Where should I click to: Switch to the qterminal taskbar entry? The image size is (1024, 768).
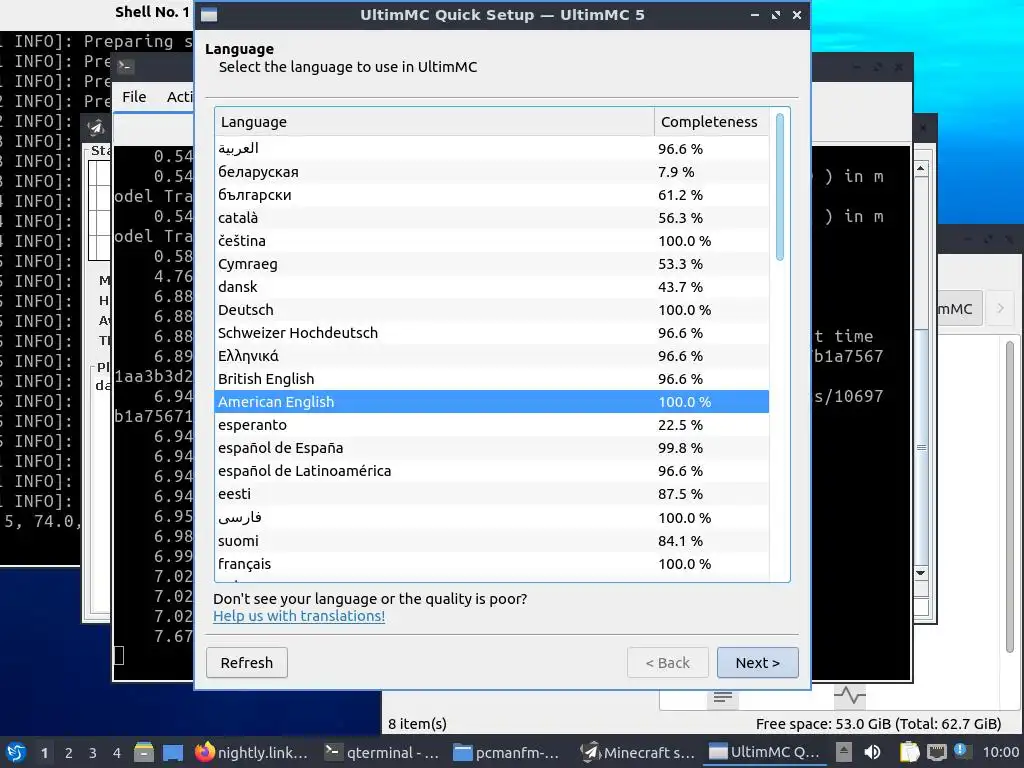pos(383,752)
